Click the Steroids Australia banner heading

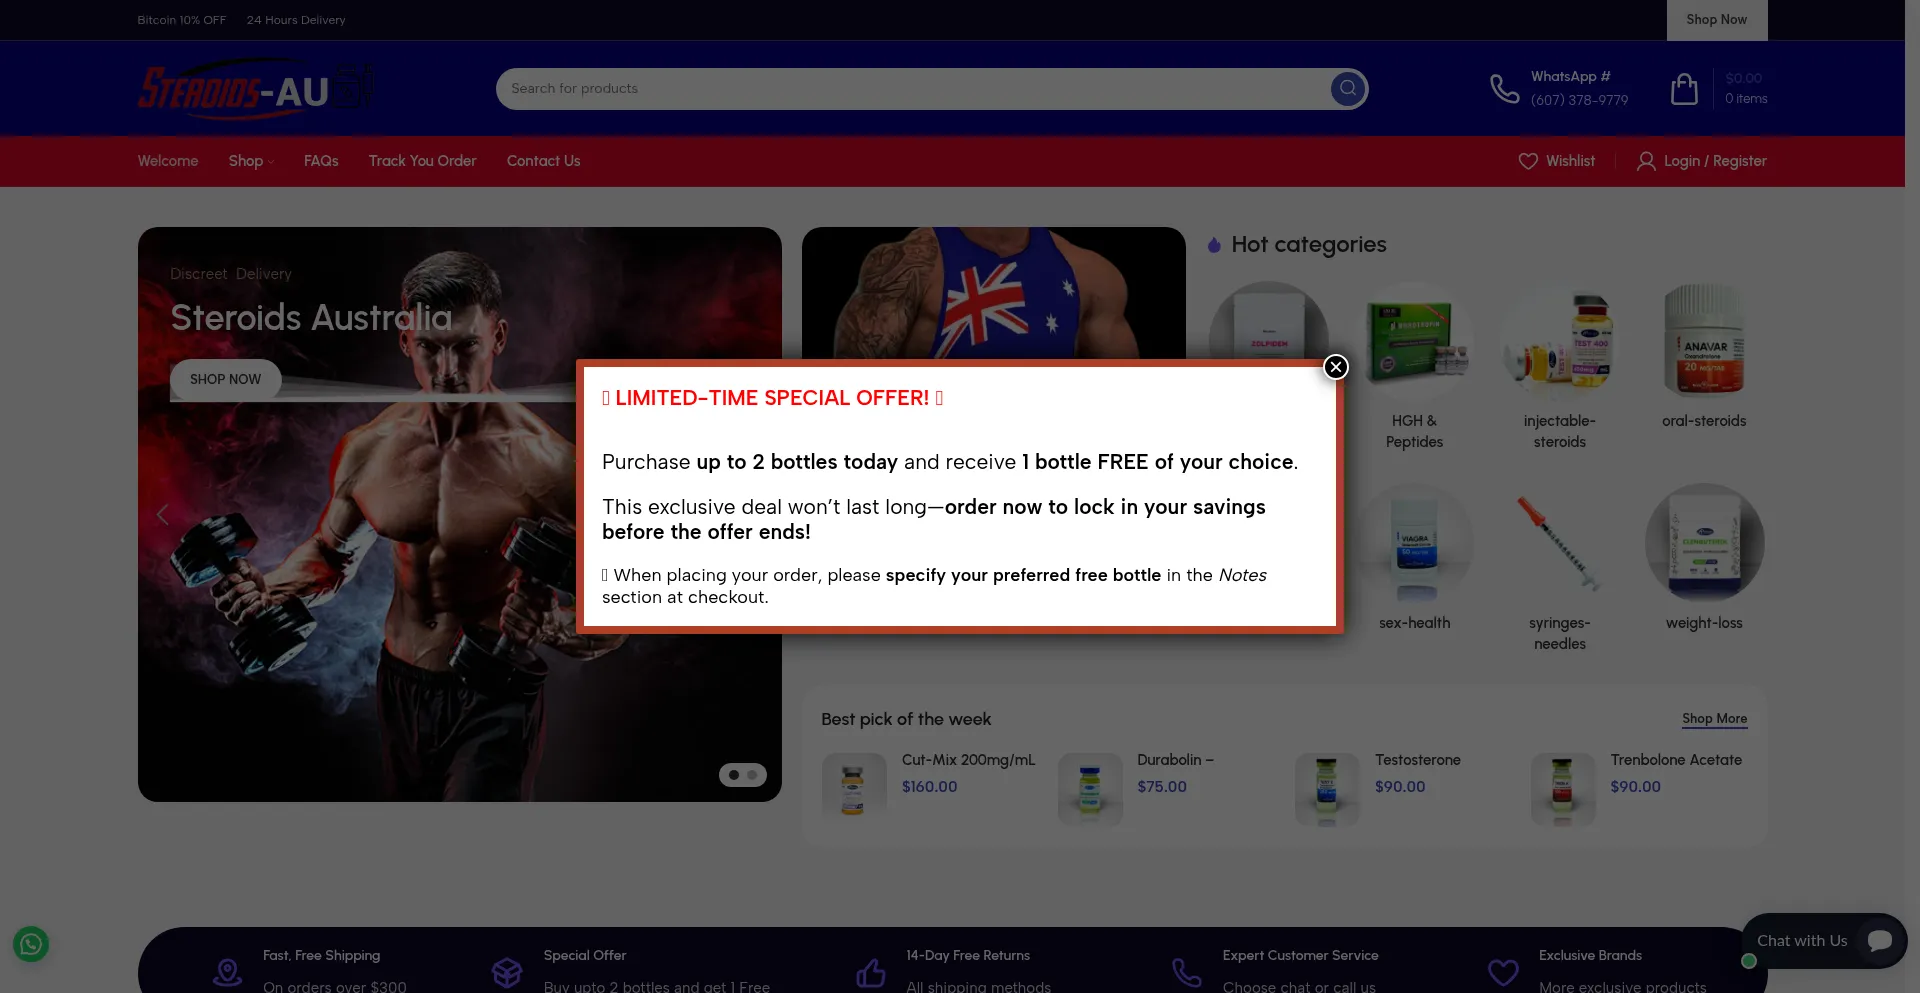(x=311, y=318)
